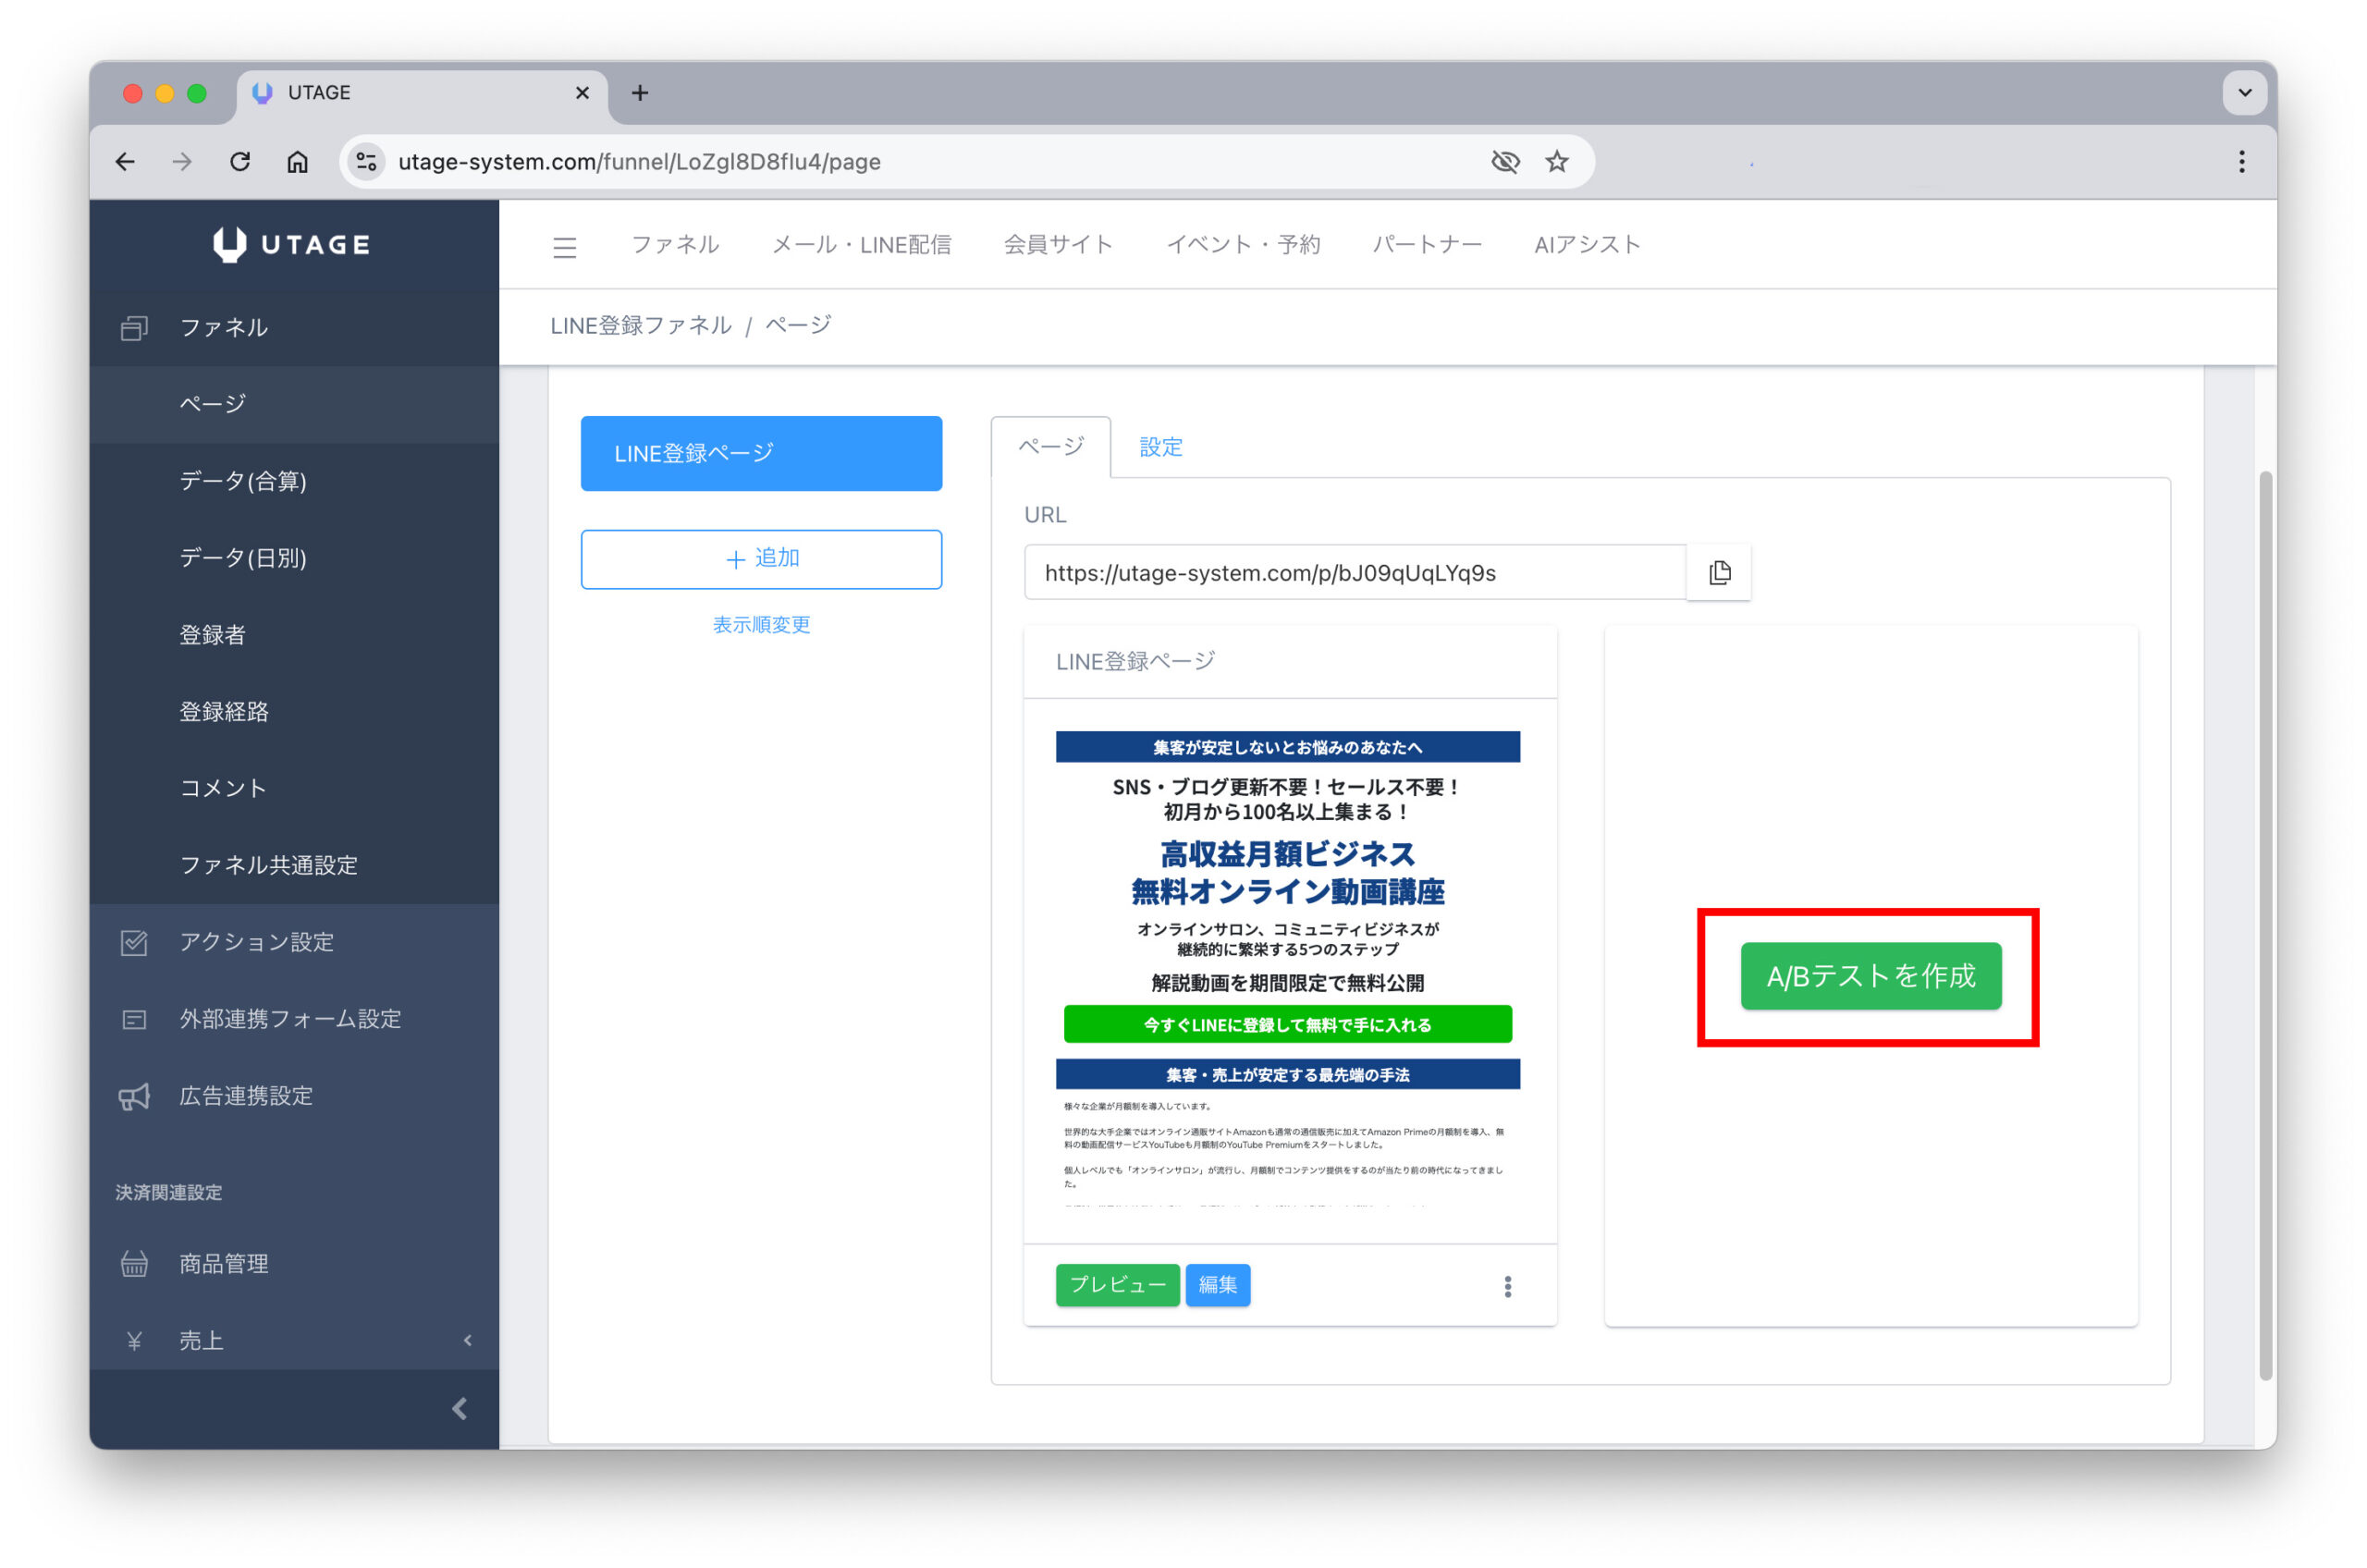This screenshot has height=1568, width=2367.
Task: Open the tab search dropdown arrow
Action: (x=2244, y=93)
